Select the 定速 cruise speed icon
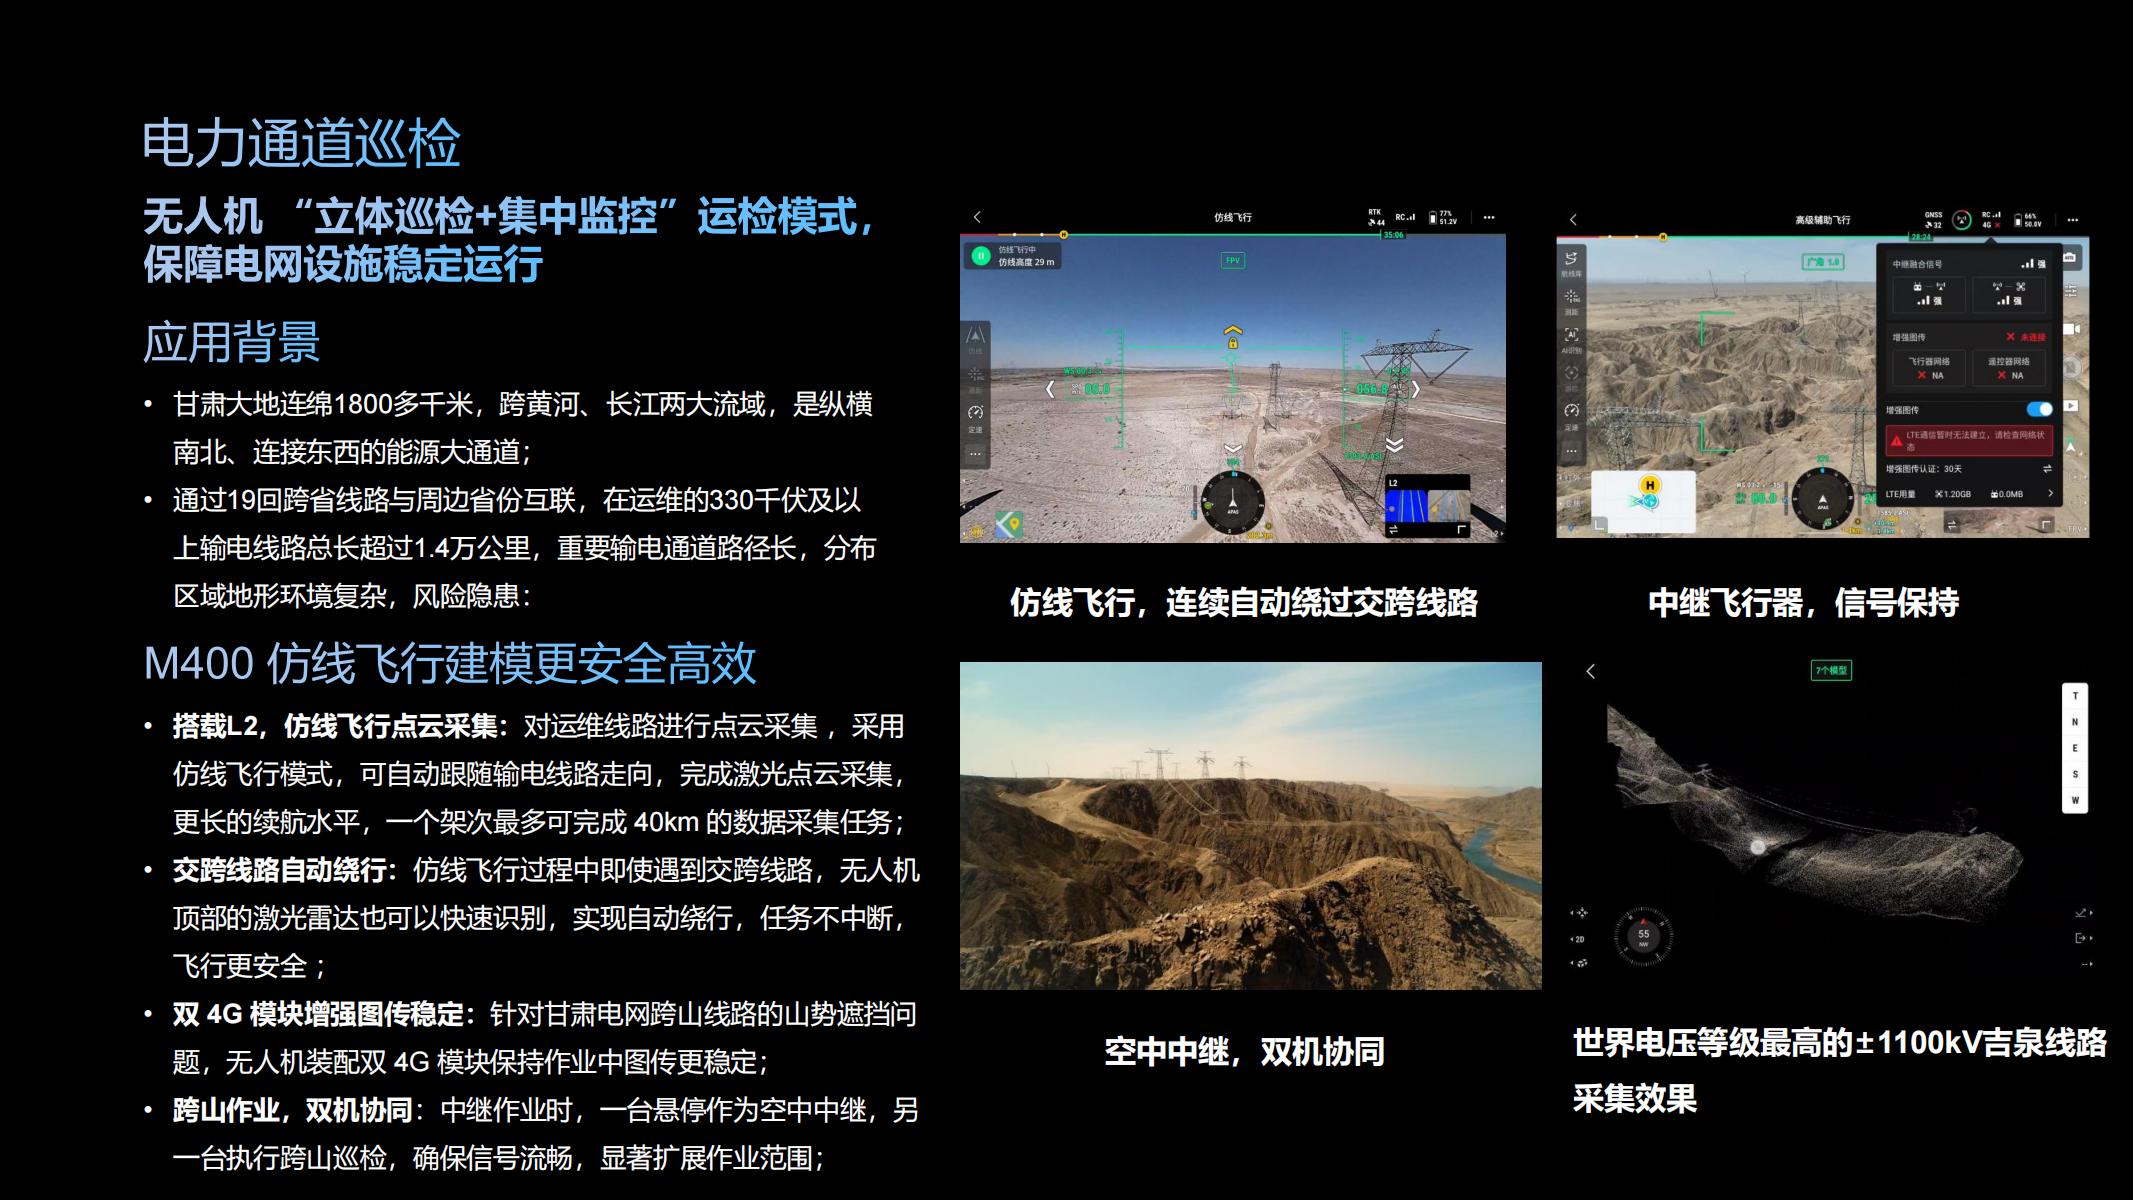Screen dimensions: 2133x1200 (x=975, y=414)
